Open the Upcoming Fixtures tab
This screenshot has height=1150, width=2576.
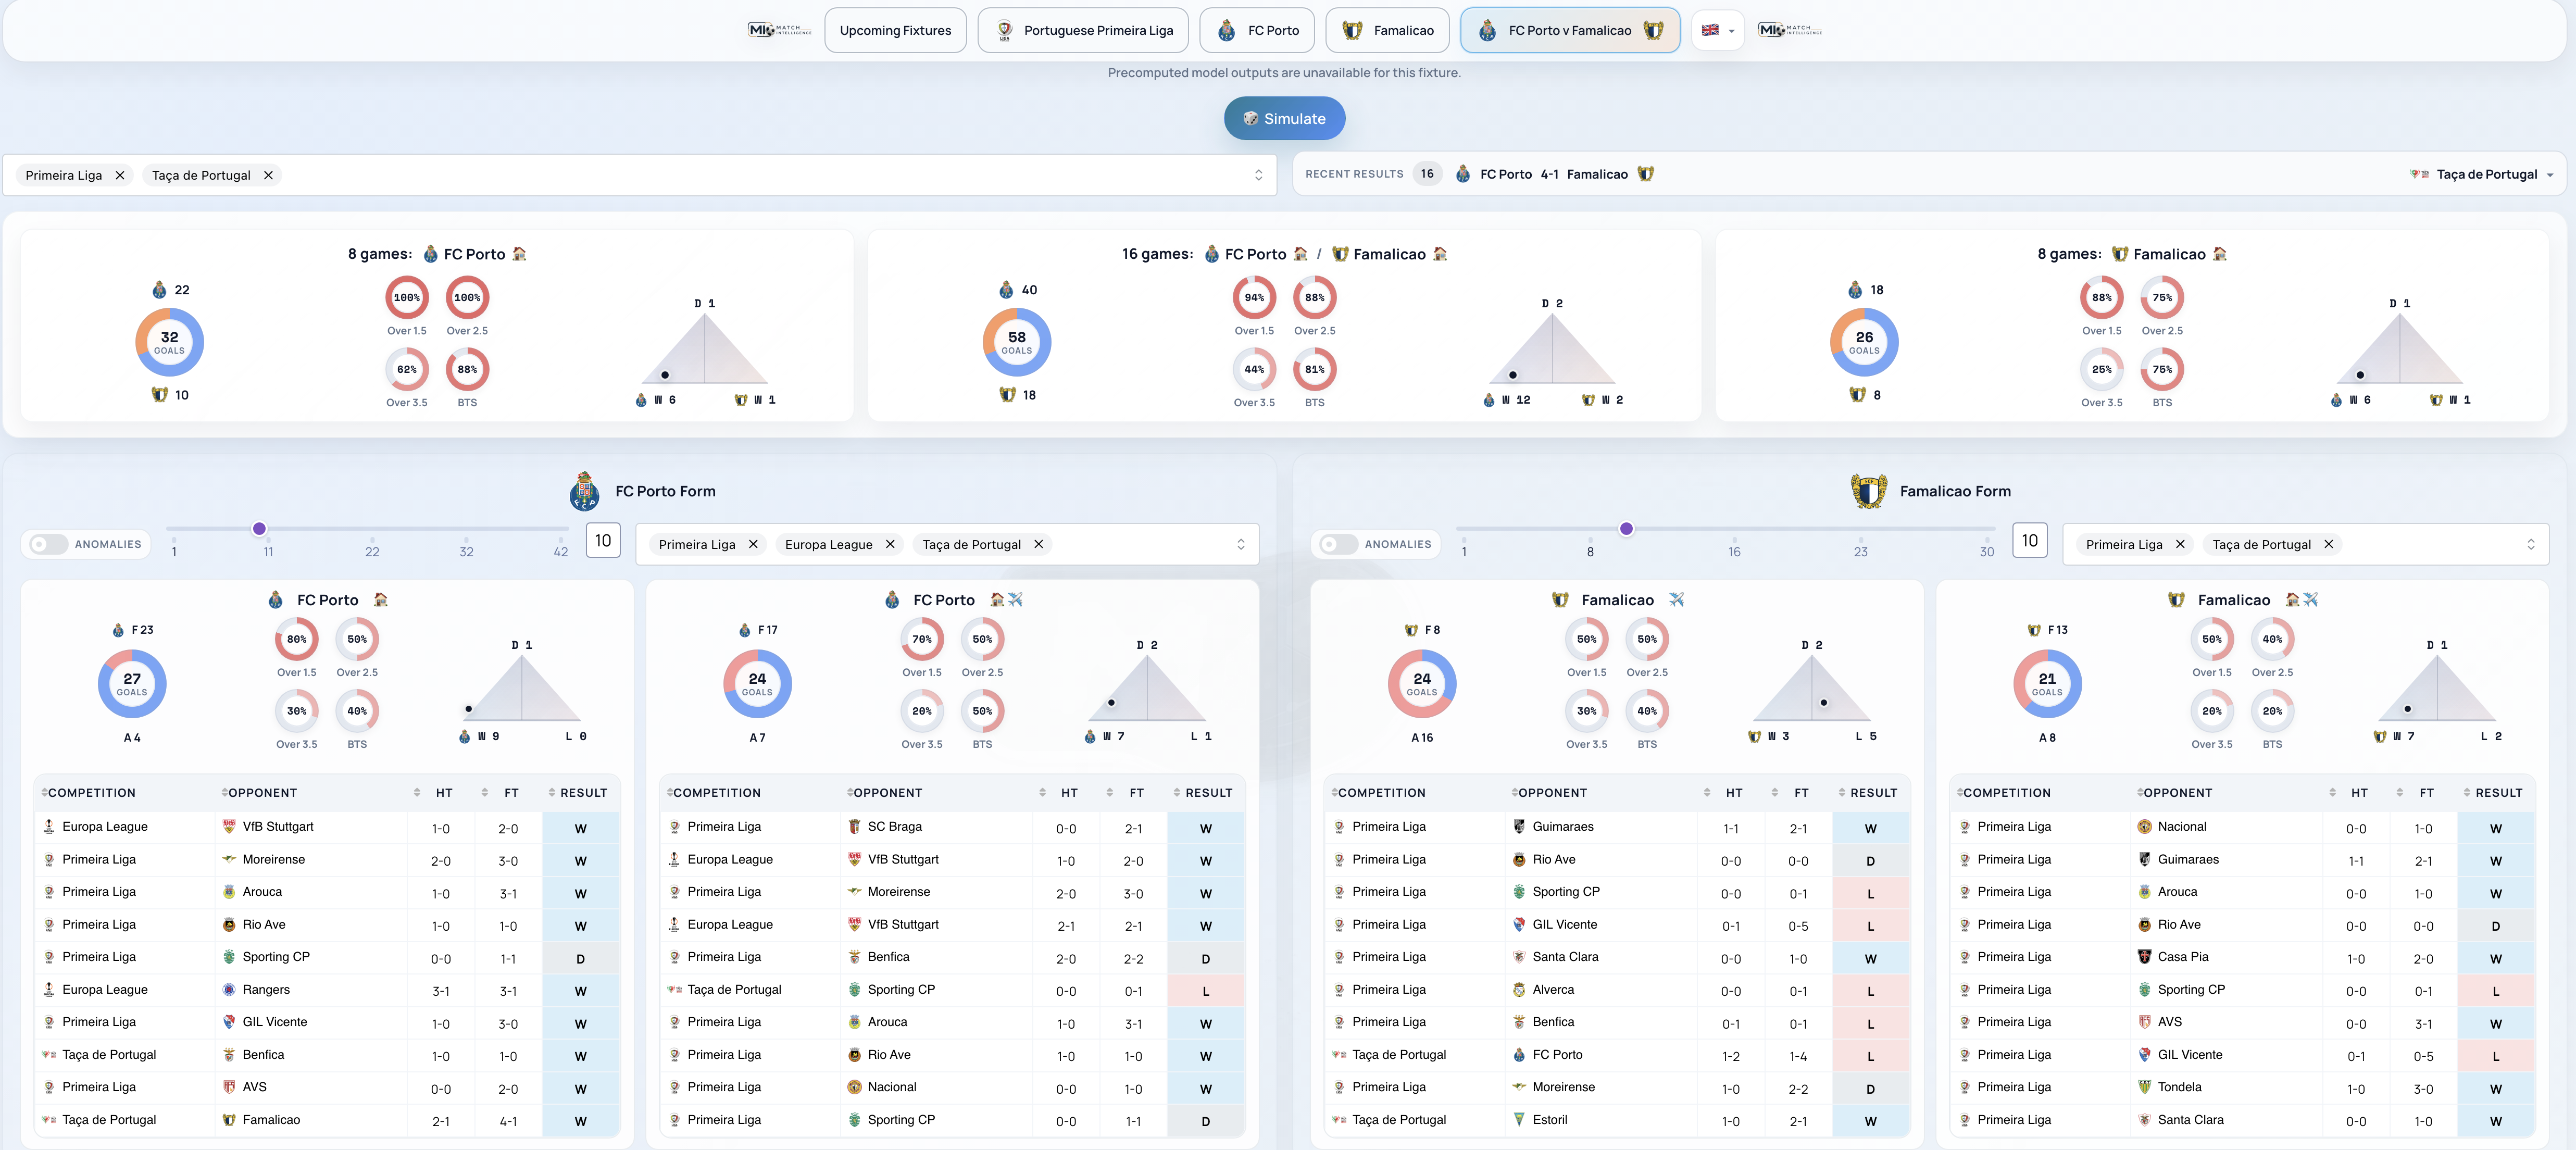[x=895, y=31]
